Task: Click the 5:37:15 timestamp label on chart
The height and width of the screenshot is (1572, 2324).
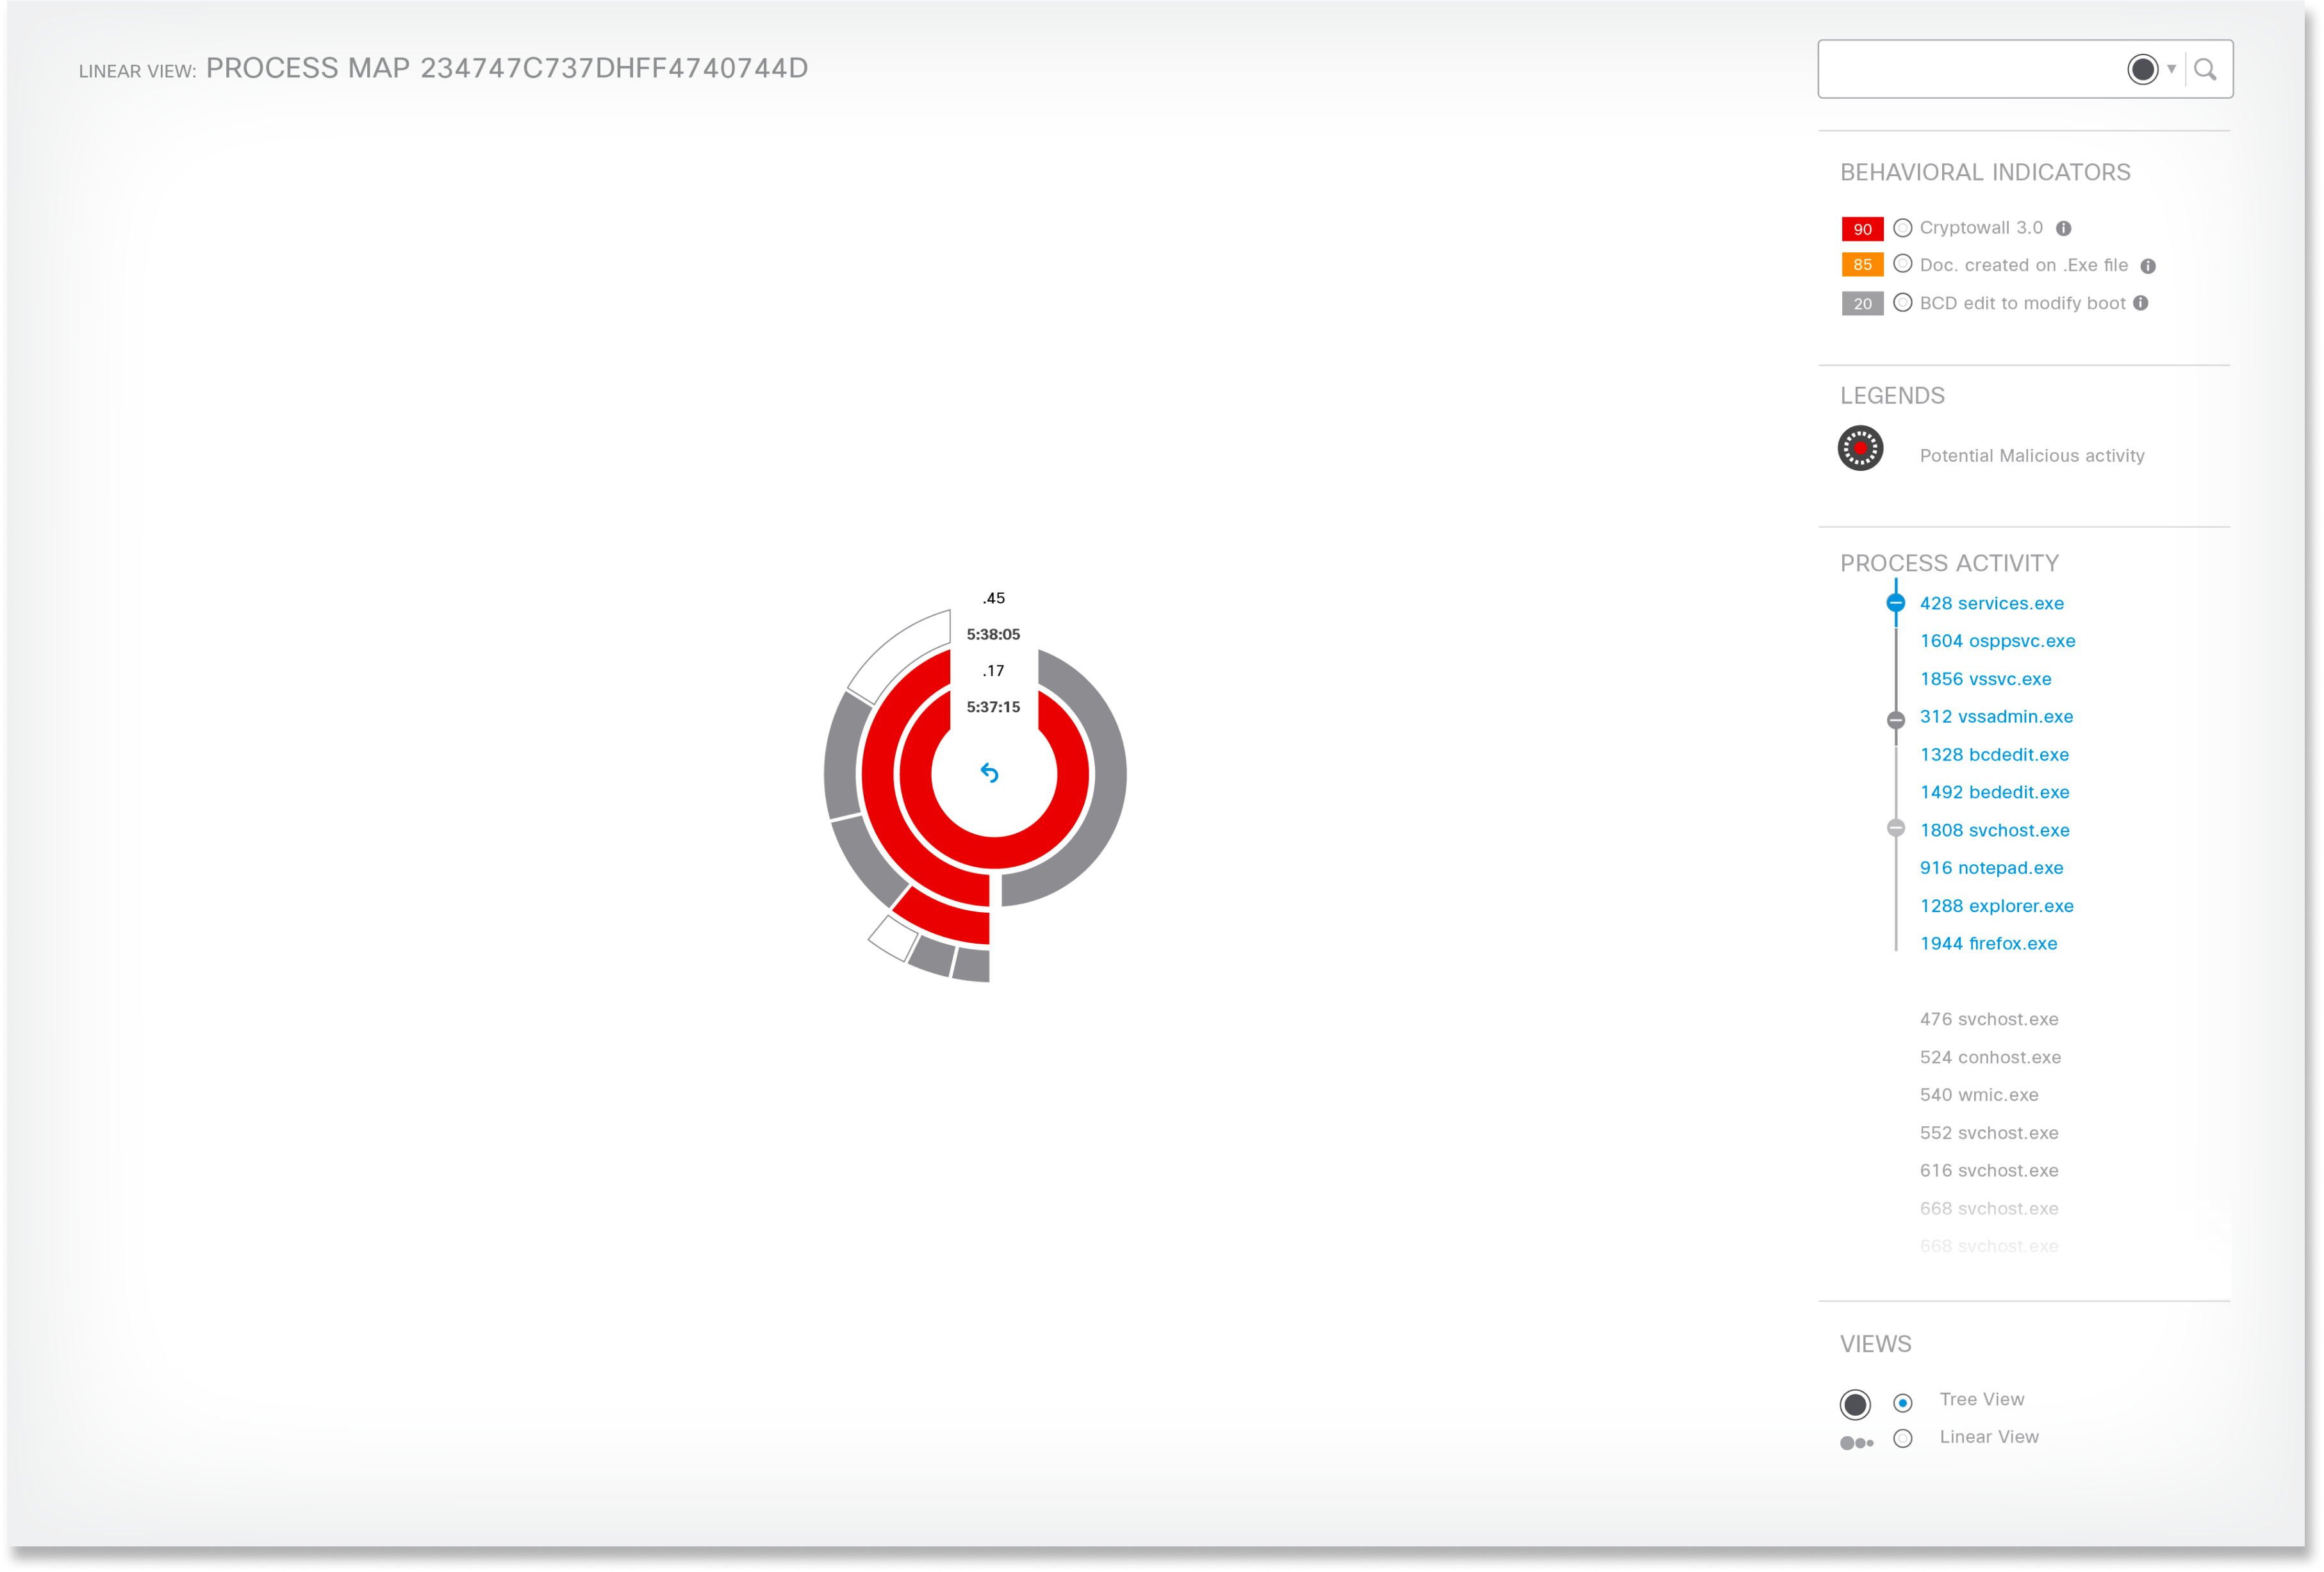Action: pyautogui.click(x=993, y=707)
